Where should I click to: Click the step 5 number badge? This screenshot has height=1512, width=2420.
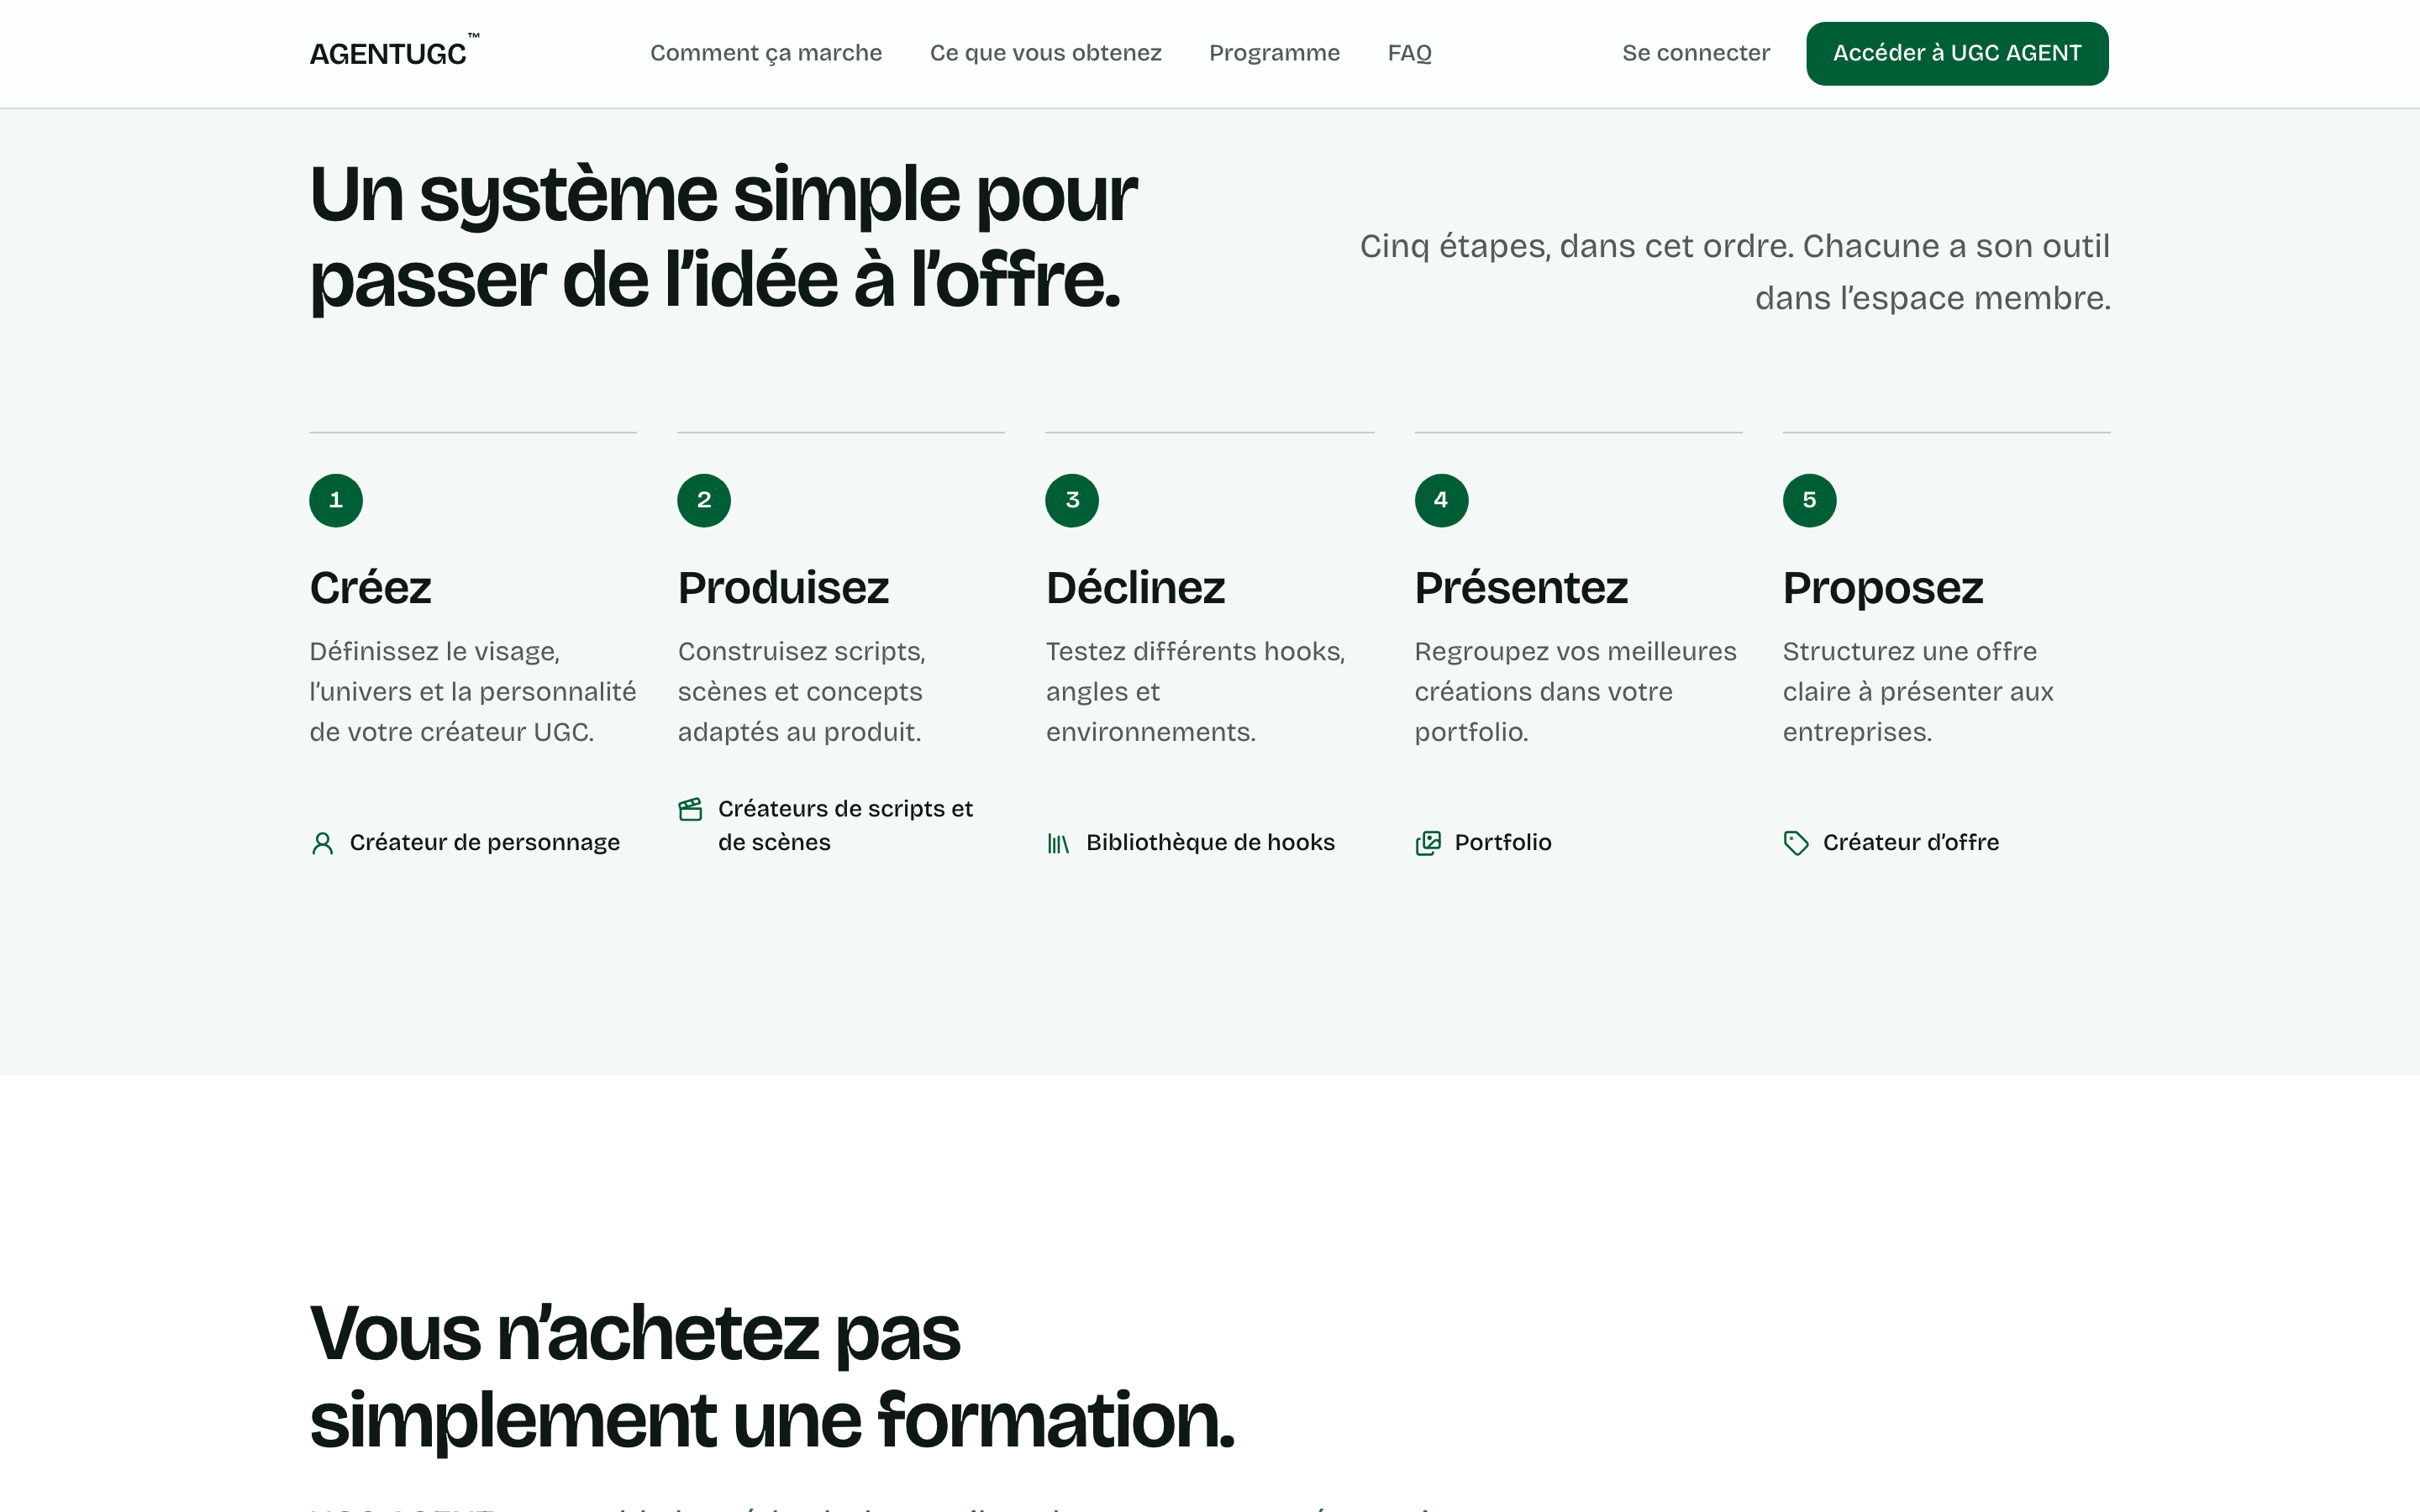tap(1809, 500)
